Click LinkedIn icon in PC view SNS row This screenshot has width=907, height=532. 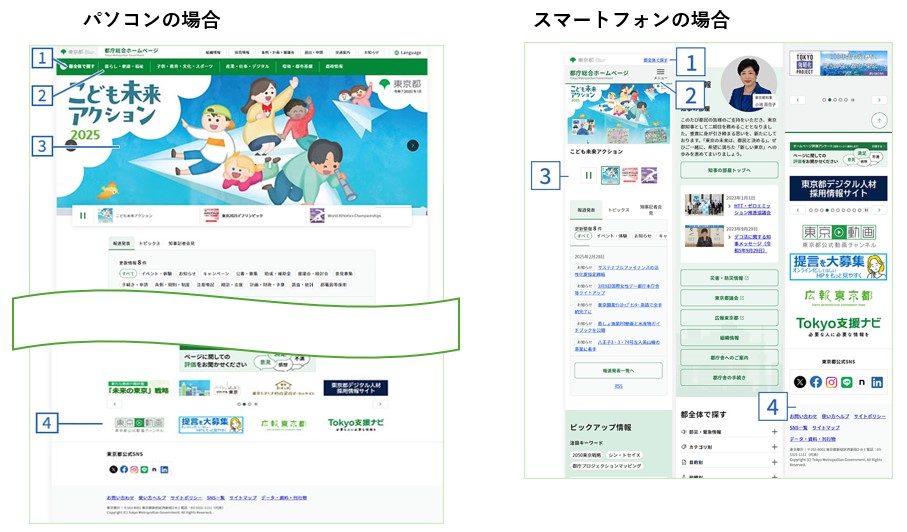click(x=164, y=470)
